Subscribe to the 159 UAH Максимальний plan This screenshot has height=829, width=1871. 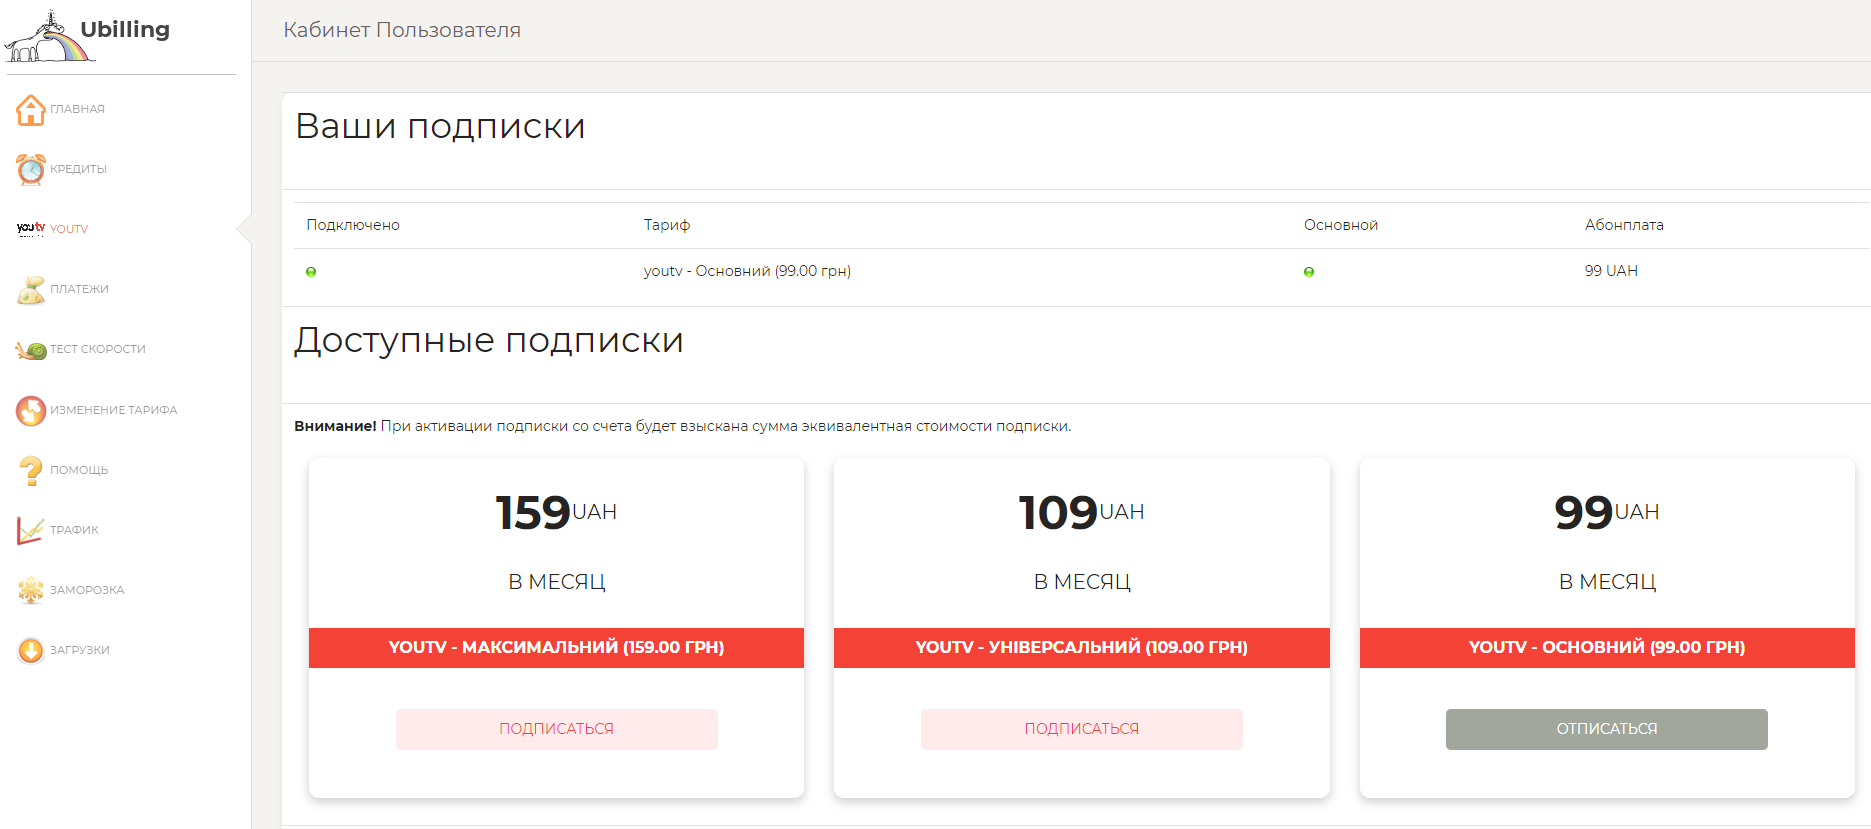(x=556, y=729)
